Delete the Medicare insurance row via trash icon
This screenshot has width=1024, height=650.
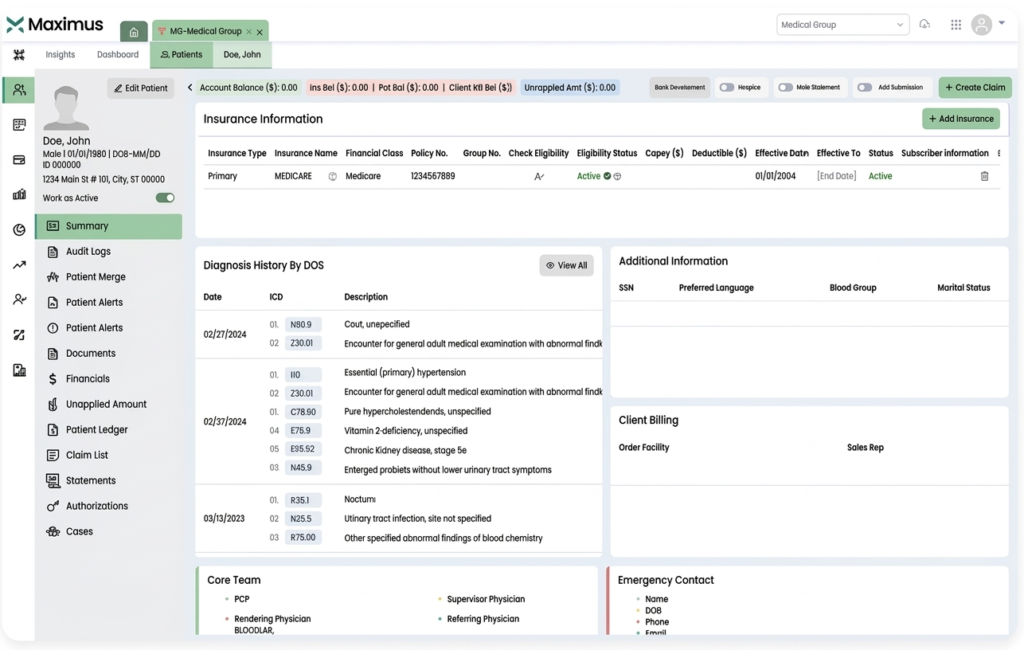(984, 176)
